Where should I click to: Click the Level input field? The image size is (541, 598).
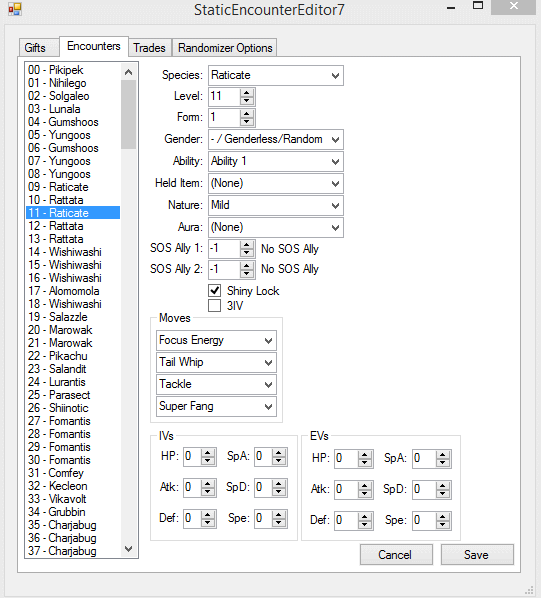point(225,96)
